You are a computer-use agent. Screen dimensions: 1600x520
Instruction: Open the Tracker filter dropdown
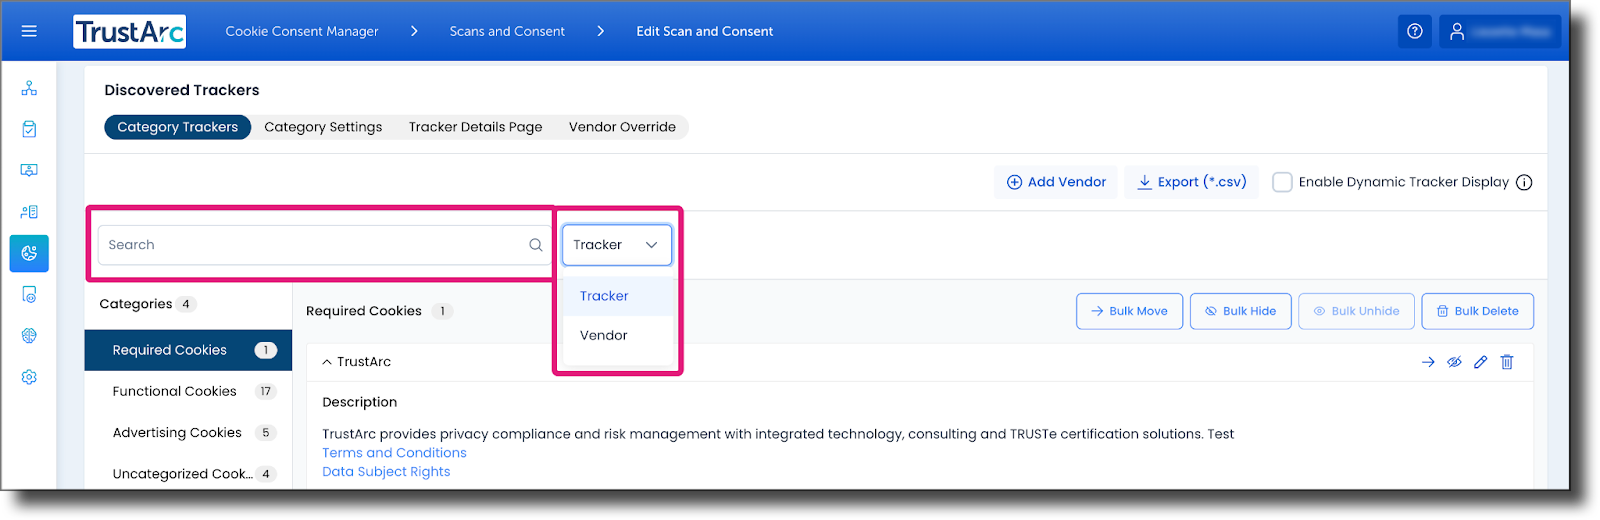(x=617, y=245)
